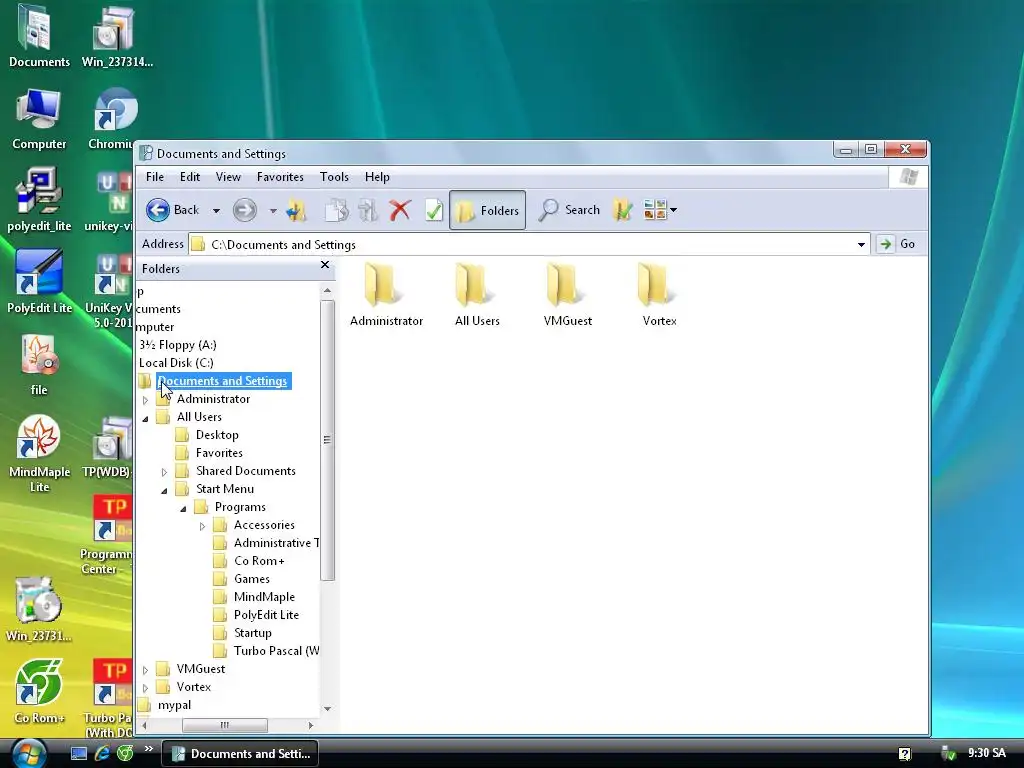Click the Forward arrow icon
Screen dimensions: 1024x768
pos(245,210)
